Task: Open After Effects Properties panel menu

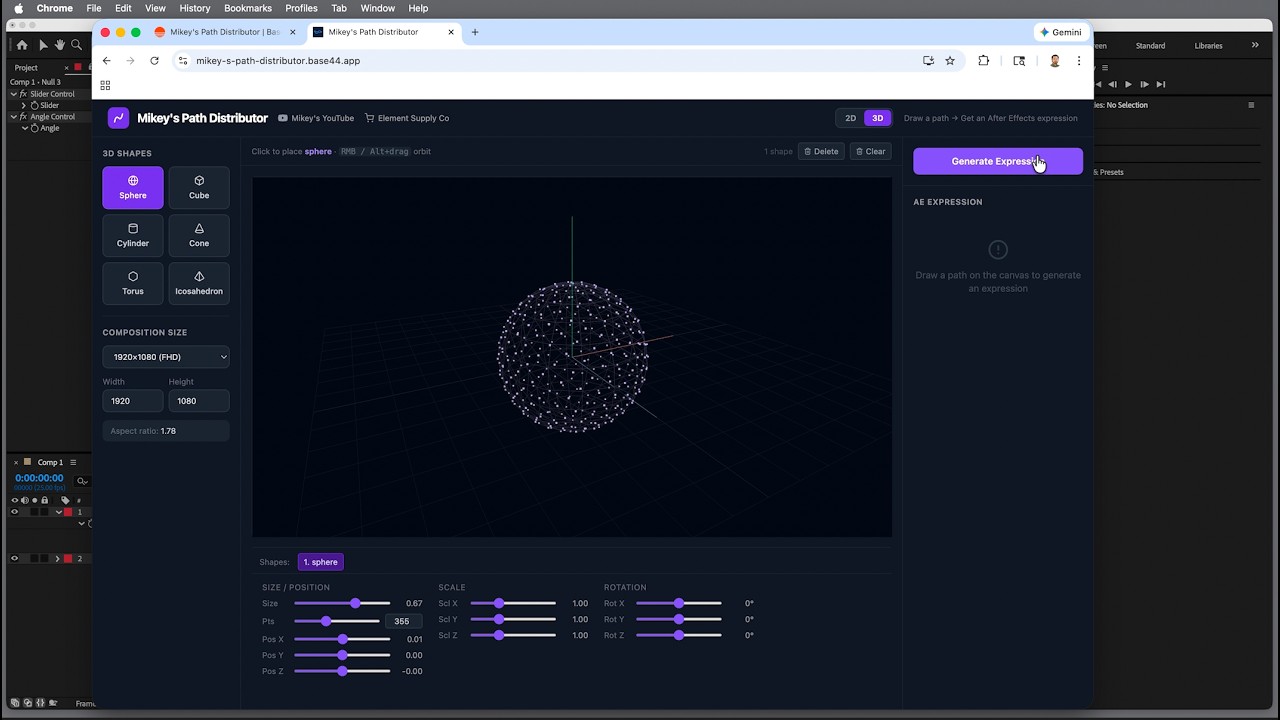Action: coord(1250,105)
